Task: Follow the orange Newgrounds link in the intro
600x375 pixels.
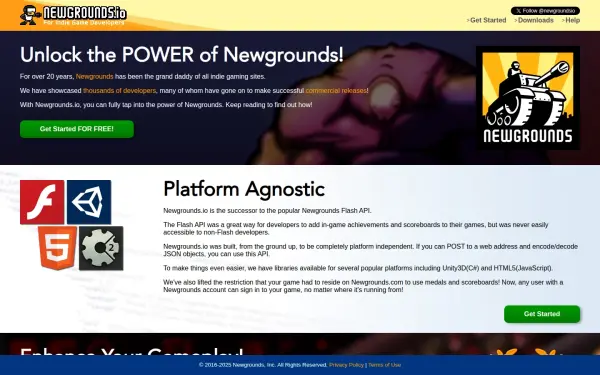Action: pyautogui.click(x=95, y=77)
